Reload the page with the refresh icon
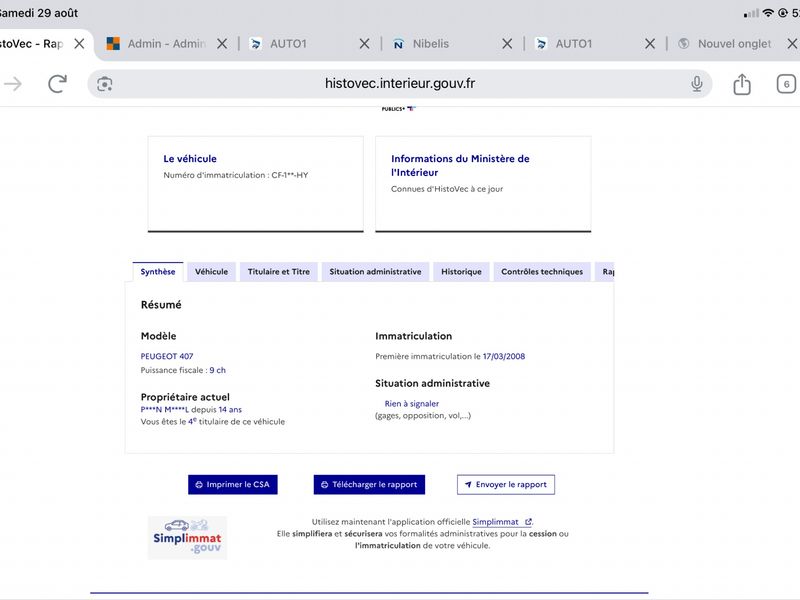 click(57, 84)
